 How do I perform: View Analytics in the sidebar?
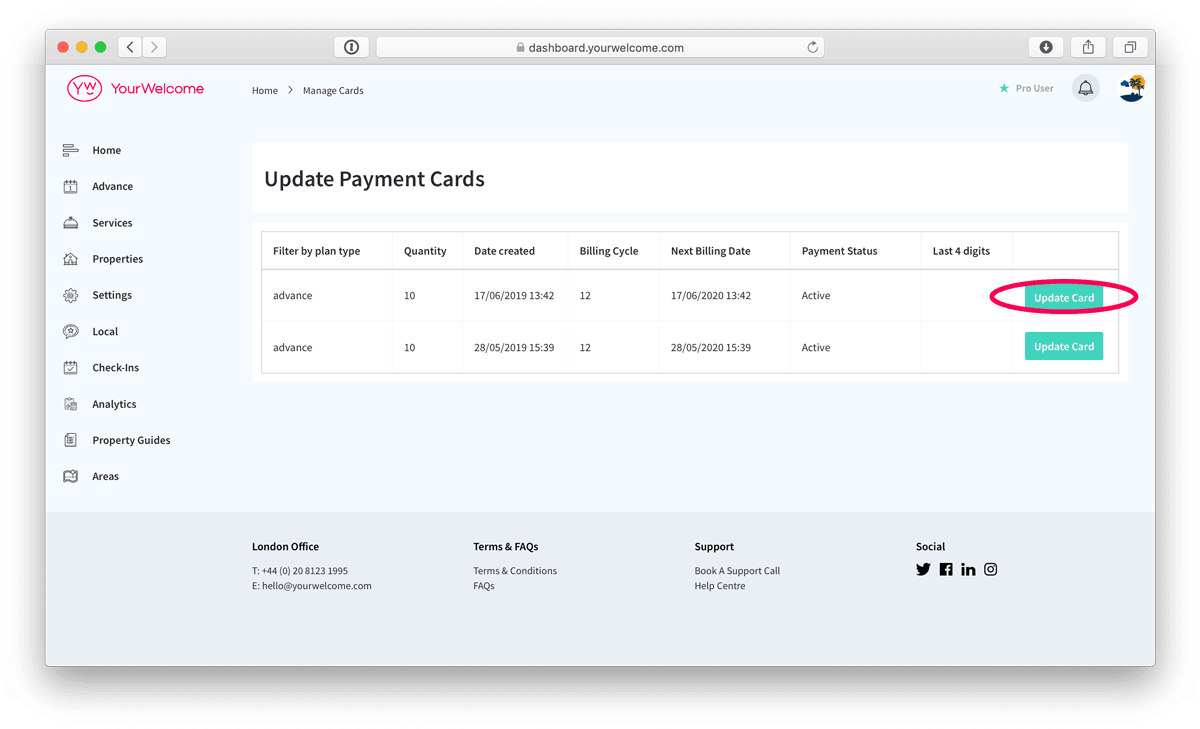(x=114, y=404)
